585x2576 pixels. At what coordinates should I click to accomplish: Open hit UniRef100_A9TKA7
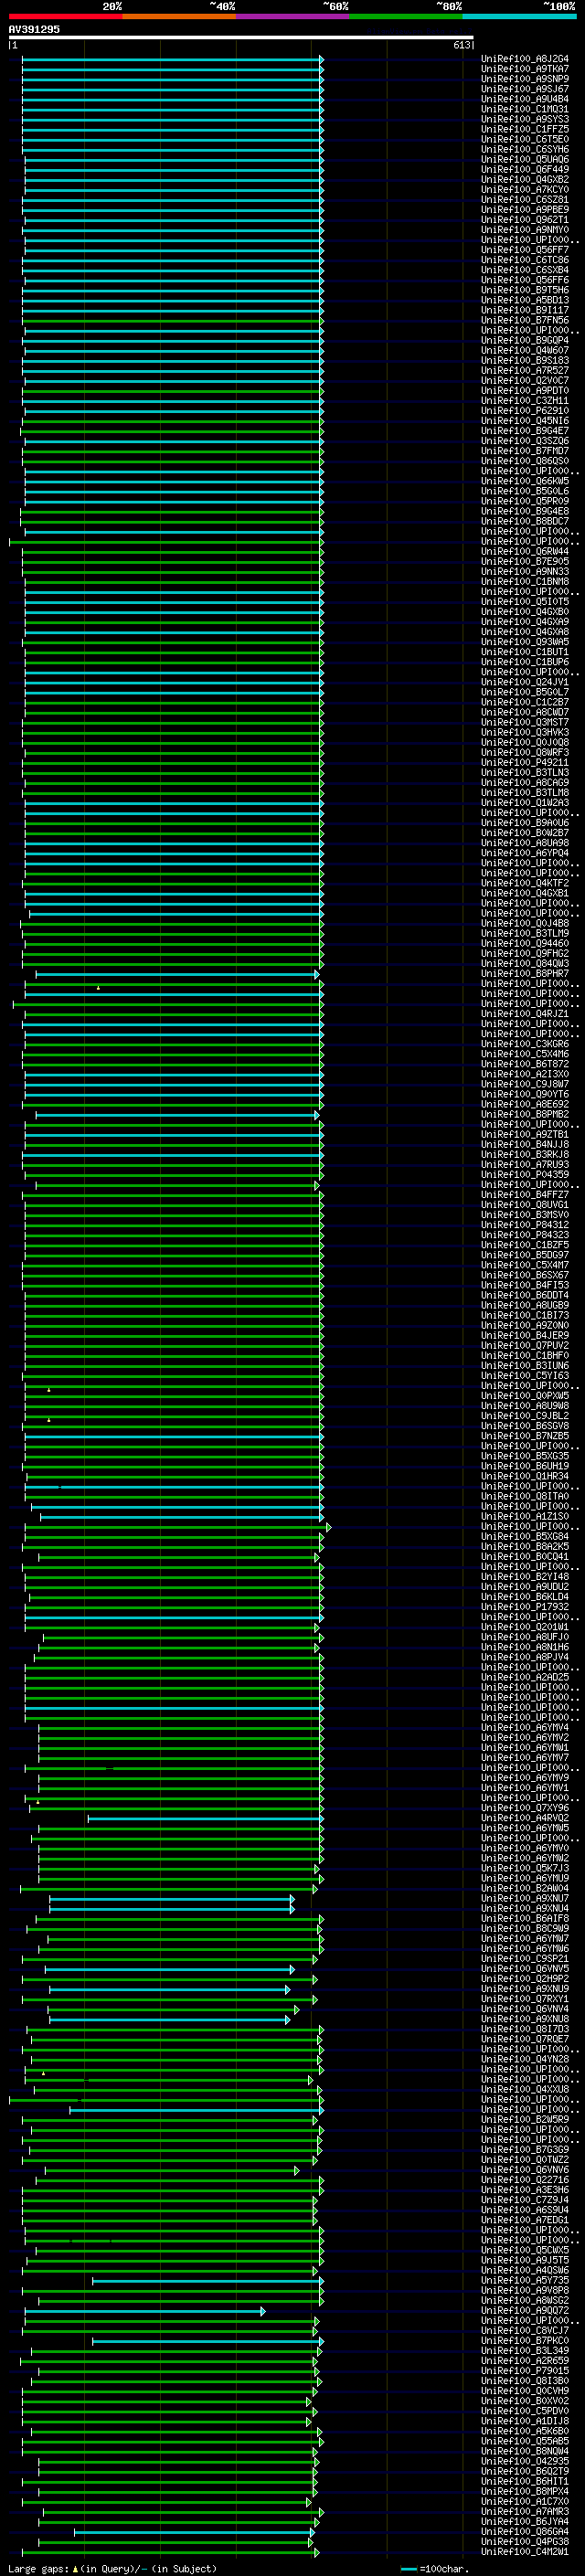click(x=525, y=69)
